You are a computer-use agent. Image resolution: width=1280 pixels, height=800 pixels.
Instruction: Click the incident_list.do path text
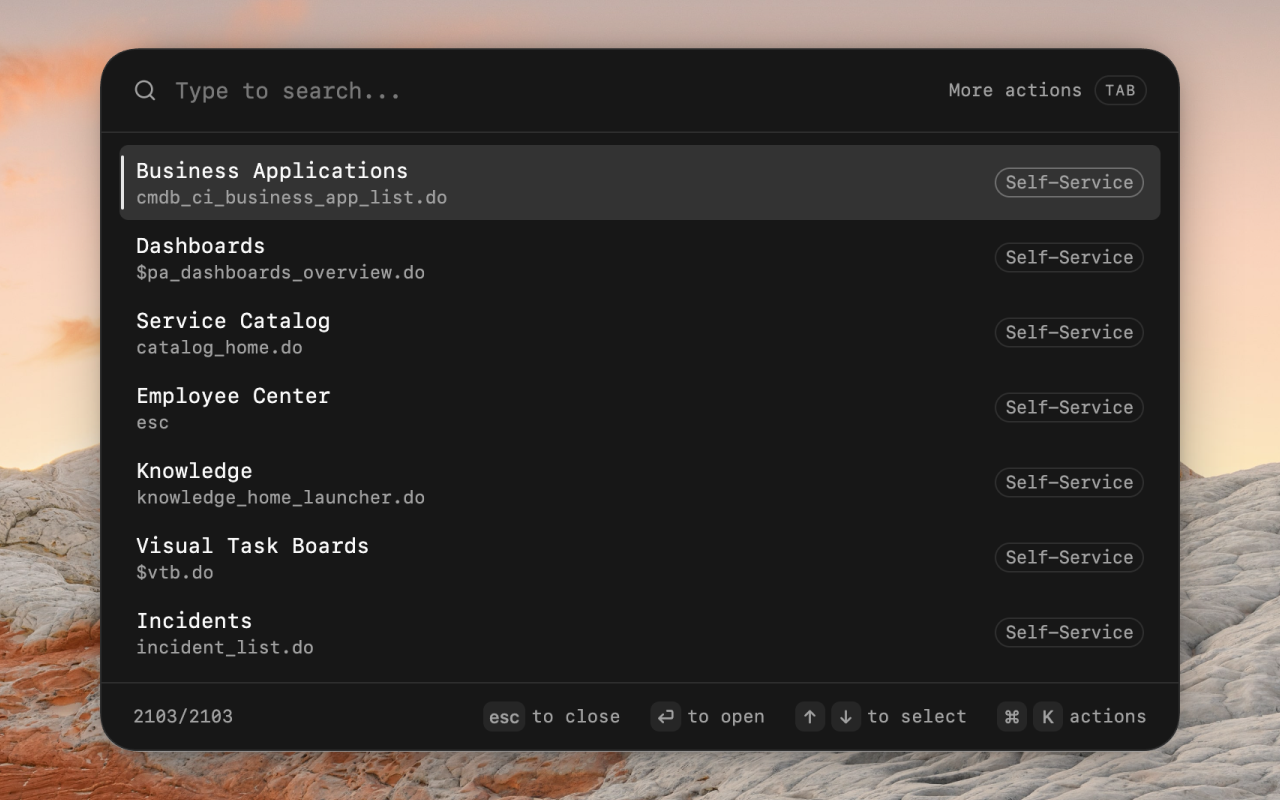click(225, 648)
